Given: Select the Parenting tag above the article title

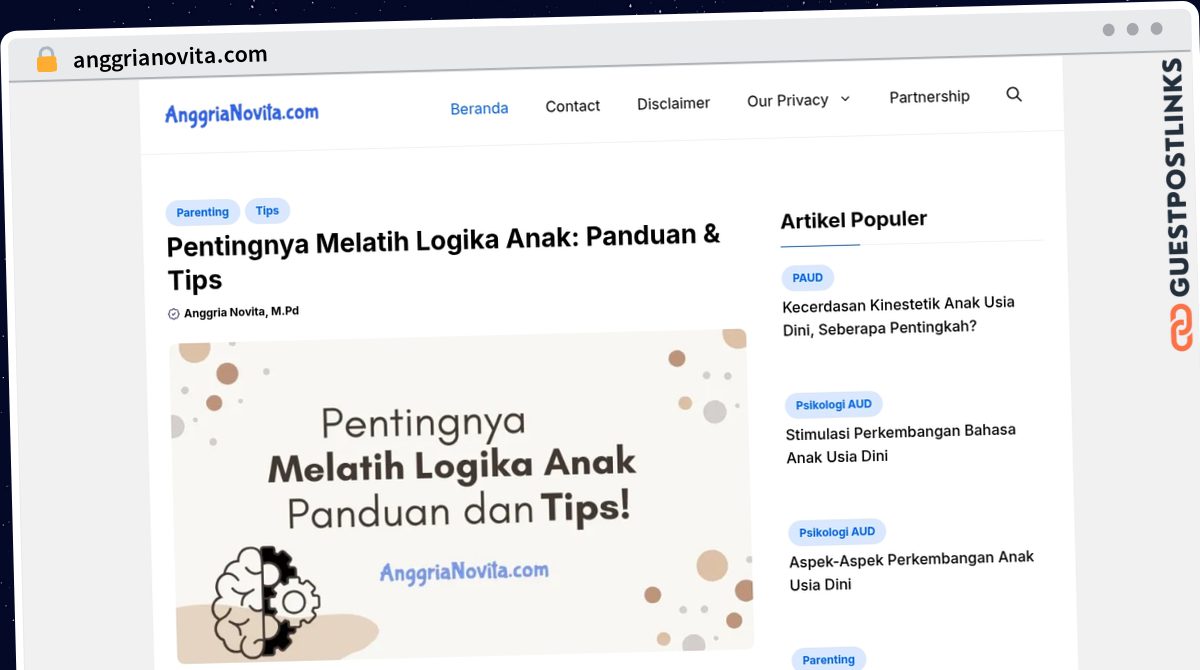Looking at the screenshot, I should click(x=203, y=212).
